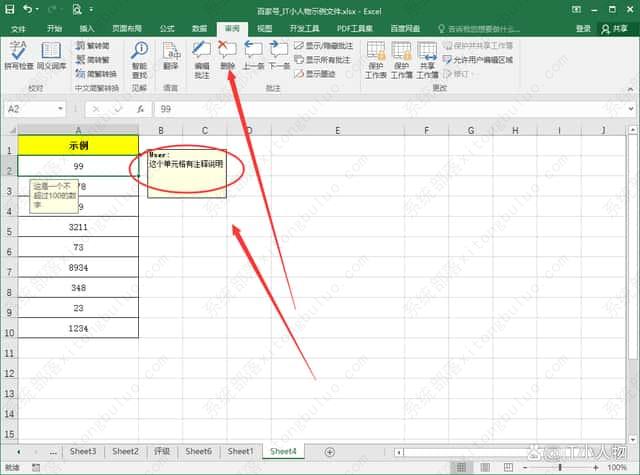Viewport: 640px width, 475px height.
Task: Click the Smart Lookup (智能查找) icon
Action: (x=139, y=54)
